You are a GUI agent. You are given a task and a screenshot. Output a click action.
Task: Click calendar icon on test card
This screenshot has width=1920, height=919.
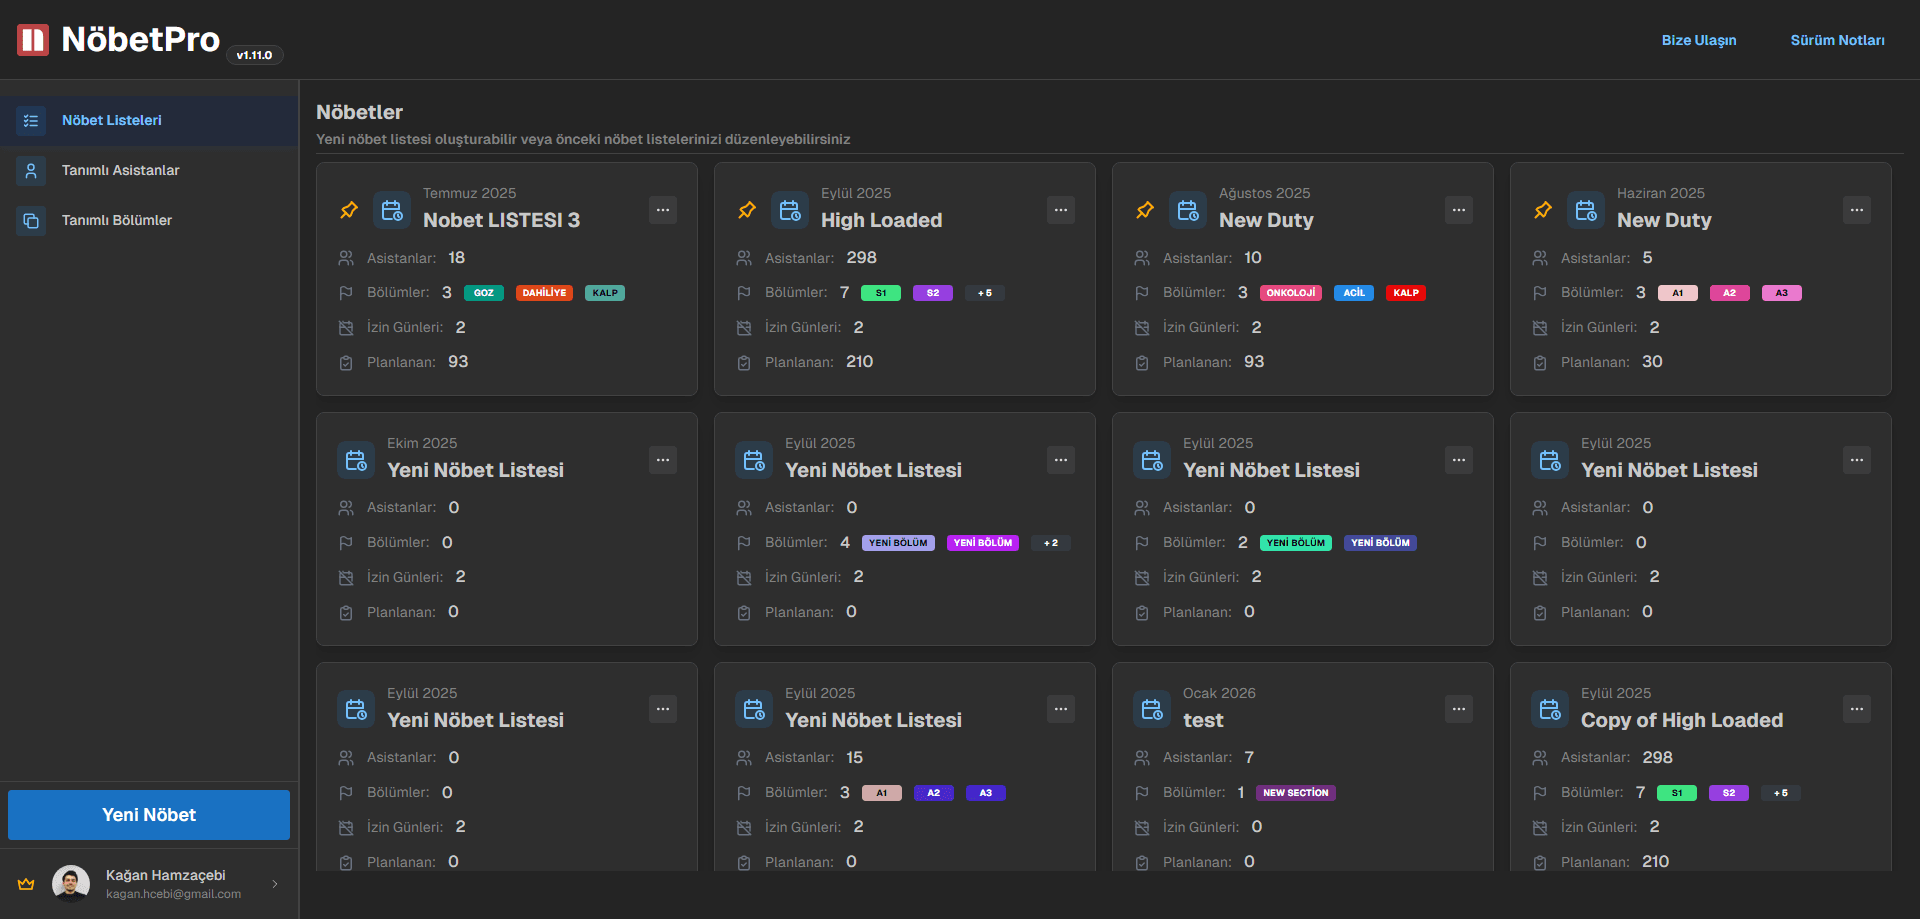click(x=1152, y=709)
